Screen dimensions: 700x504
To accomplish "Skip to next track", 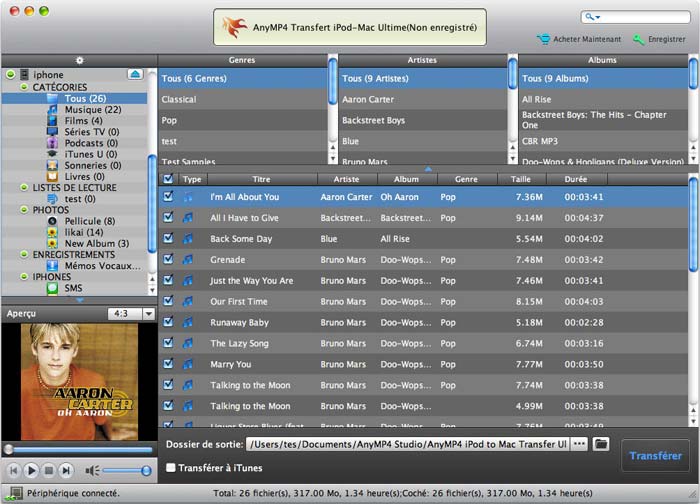I will 66,470.
